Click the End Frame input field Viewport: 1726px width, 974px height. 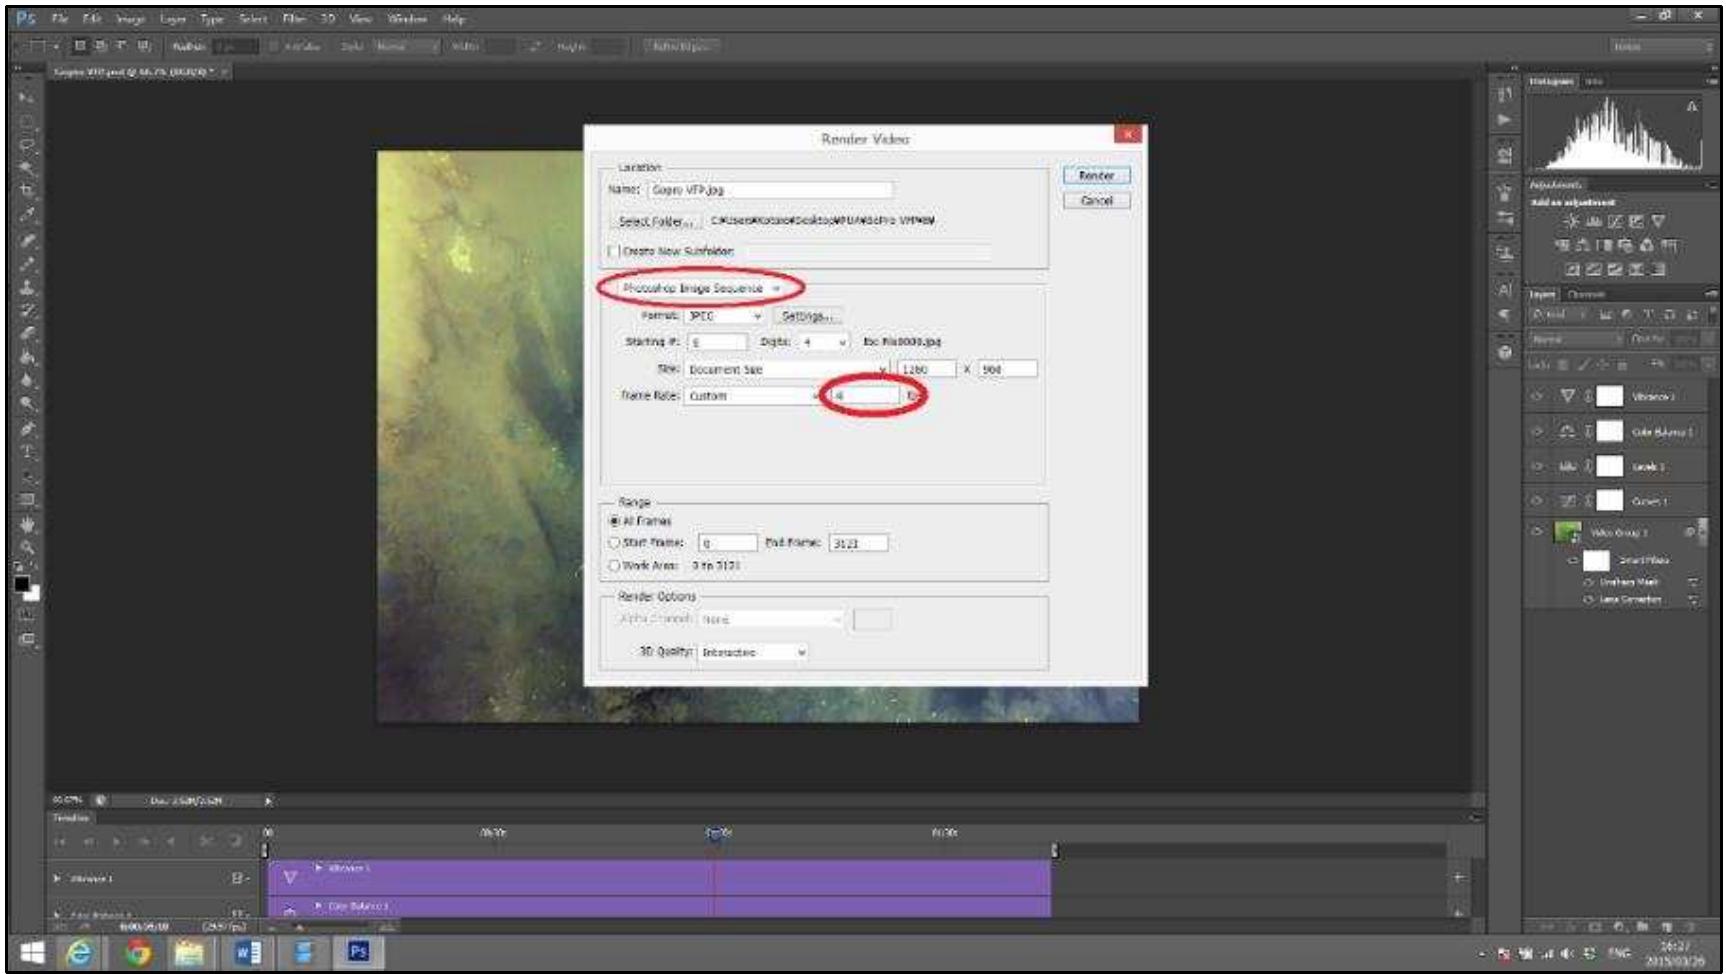pyautogui.click(x=858, y=543)
